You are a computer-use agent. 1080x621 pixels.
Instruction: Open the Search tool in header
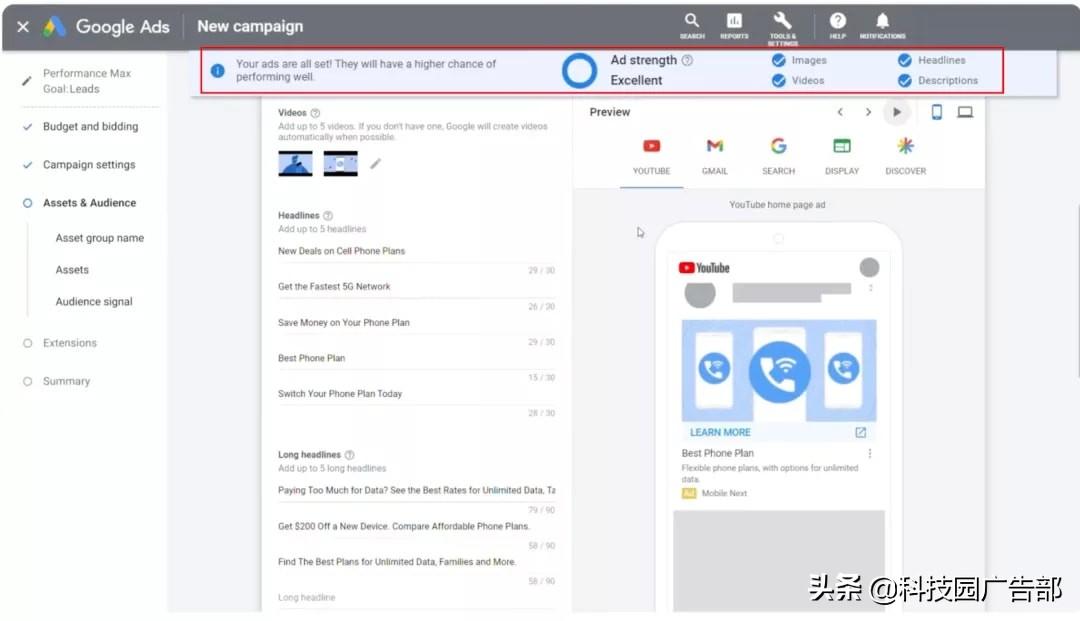click(x=692, y=25)
